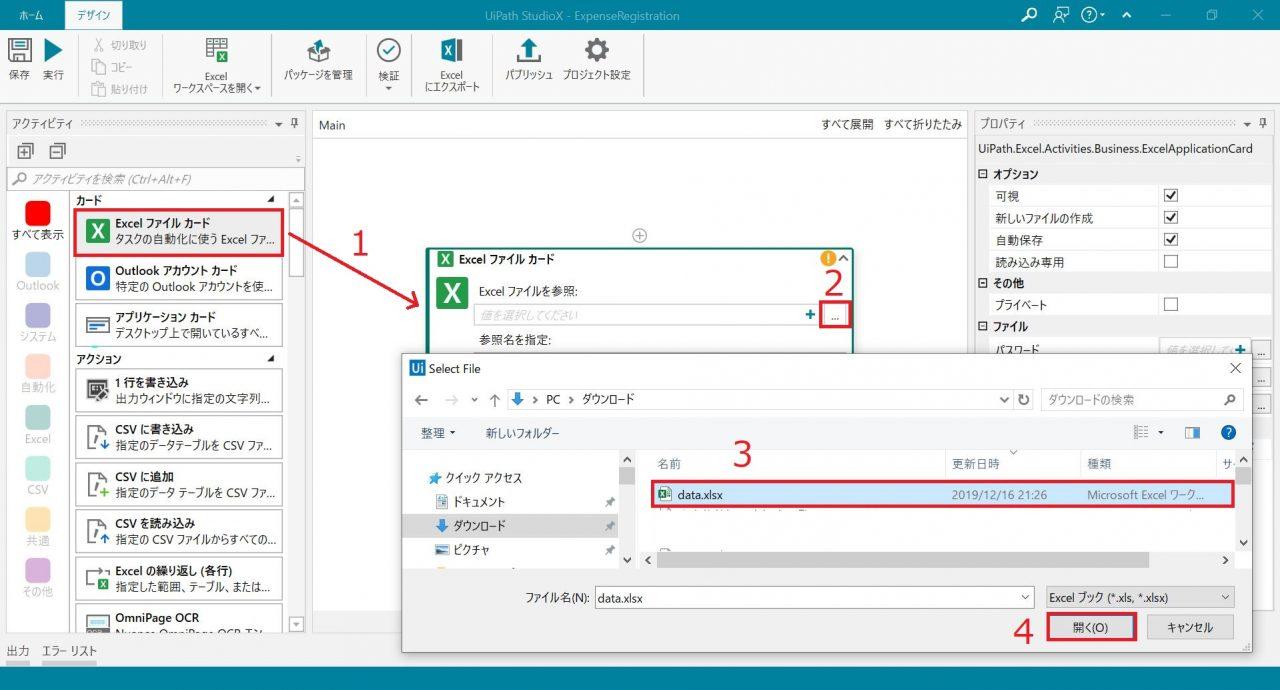Collapse the アクション section in activities
The width and height of the screenshot is (1280, 690).
coord(271,359)
